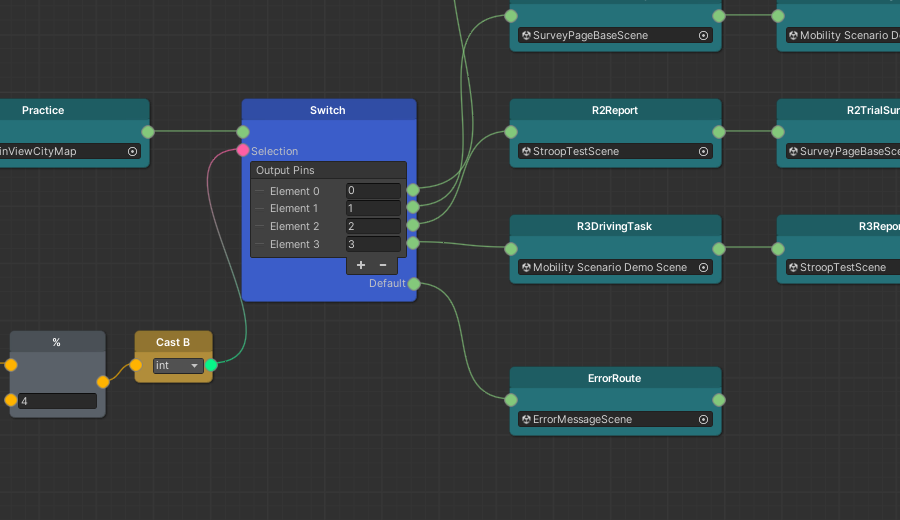The width and height of the screenshot is (900, 520).
Task: Click Switch node flow input port
Action: point(243,132)
